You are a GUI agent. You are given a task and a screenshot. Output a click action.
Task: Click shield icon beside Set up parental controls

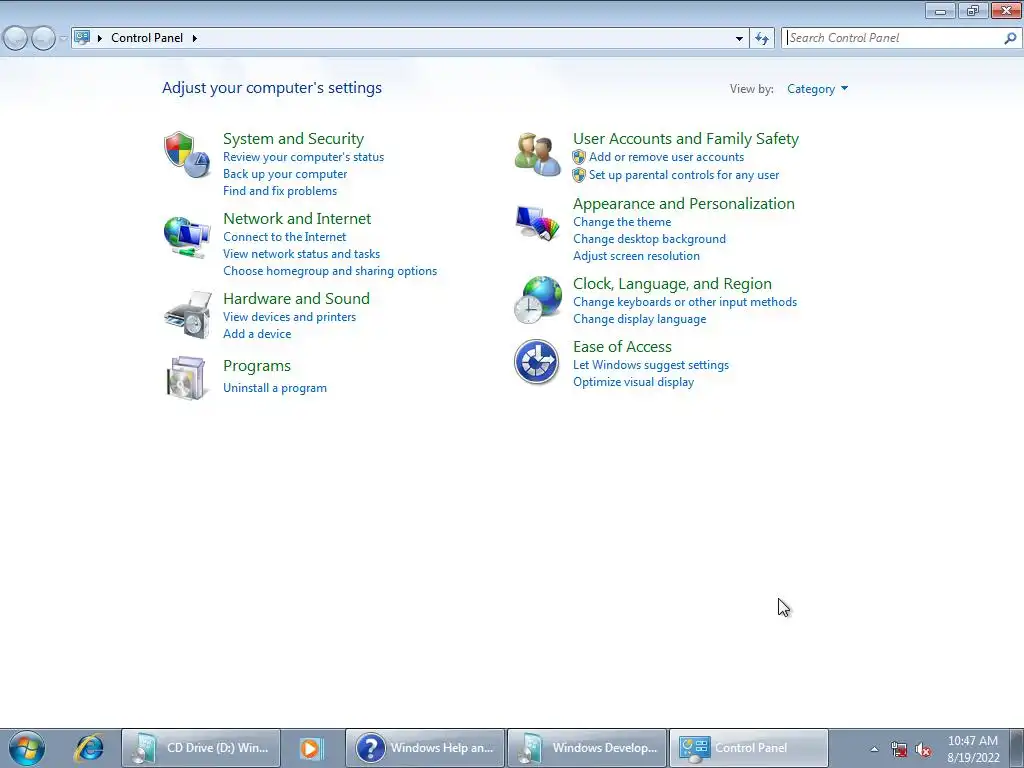[579, 175]
